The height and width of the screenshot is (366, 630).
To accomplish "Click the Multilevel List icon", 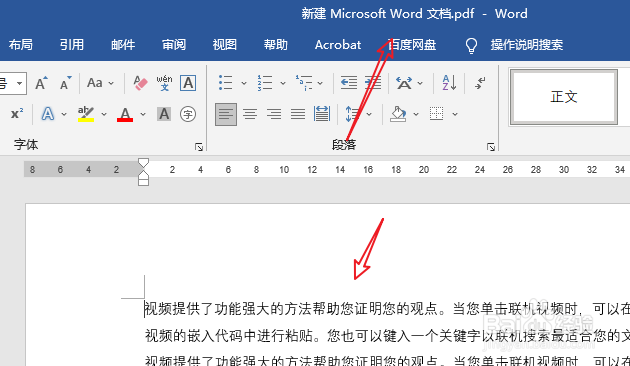I will 304,83.
